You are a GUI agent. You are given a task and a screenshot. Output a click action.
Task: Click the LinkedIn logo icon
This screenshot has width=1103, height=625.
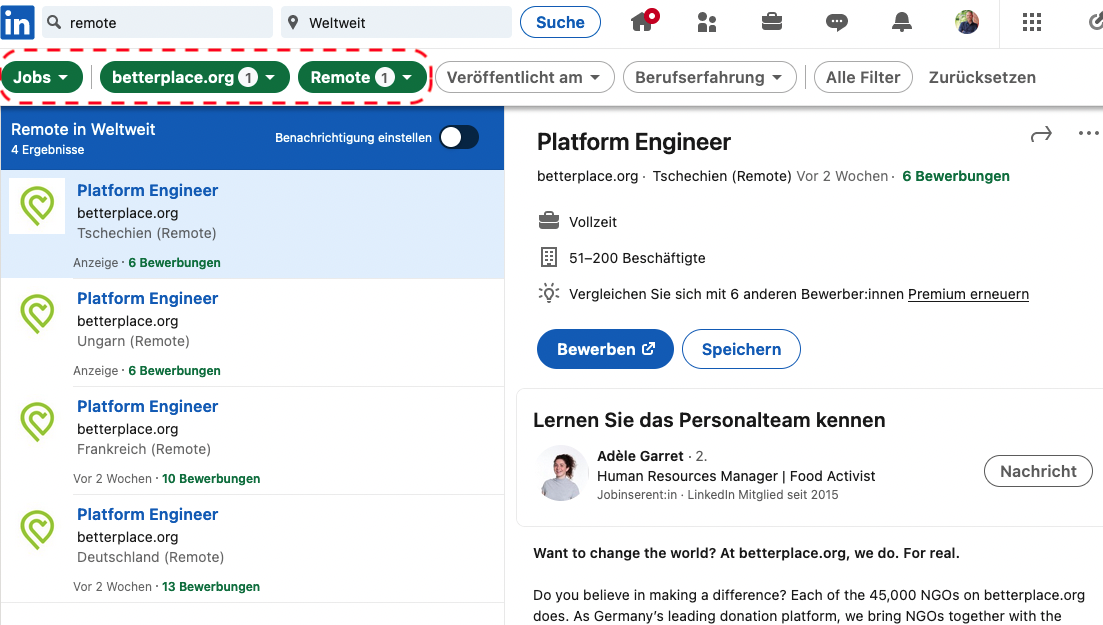click(x=17, y=23)
